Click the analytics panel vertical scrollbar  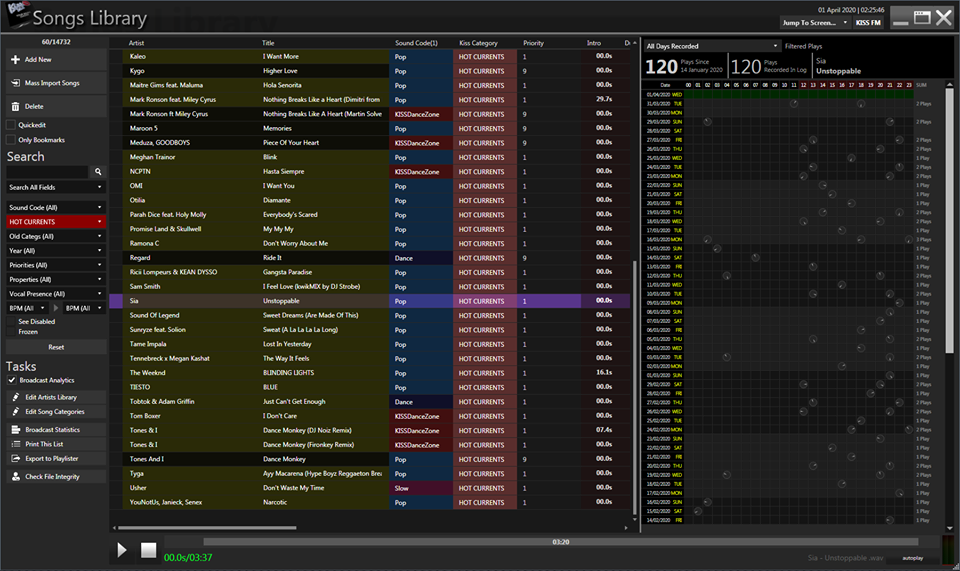click(x=950, y=220)
